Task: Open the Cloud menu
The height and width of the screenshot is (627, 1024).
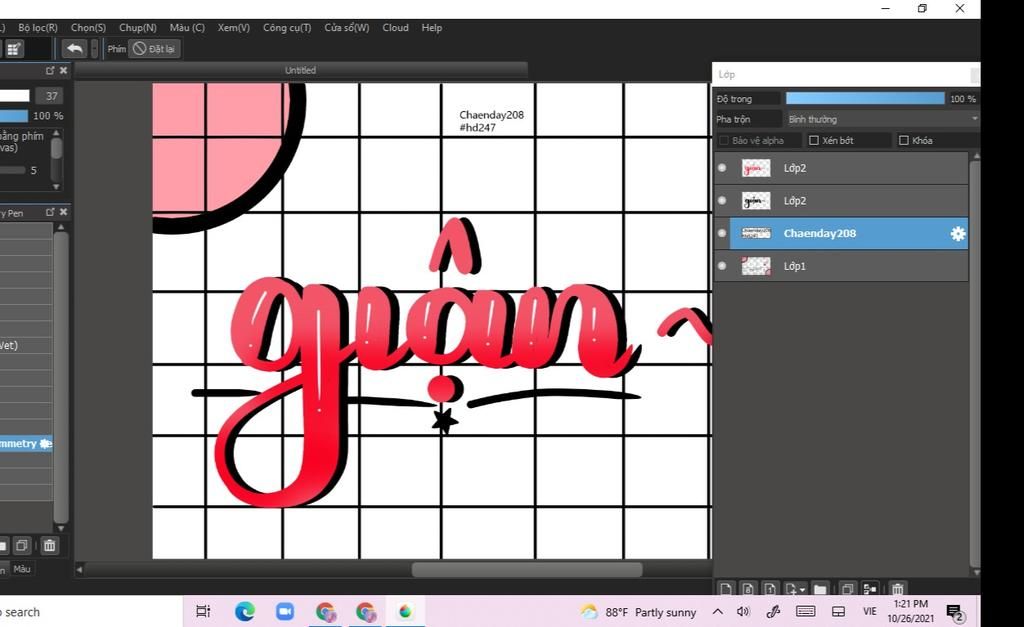Action: (x=395, y=27)
